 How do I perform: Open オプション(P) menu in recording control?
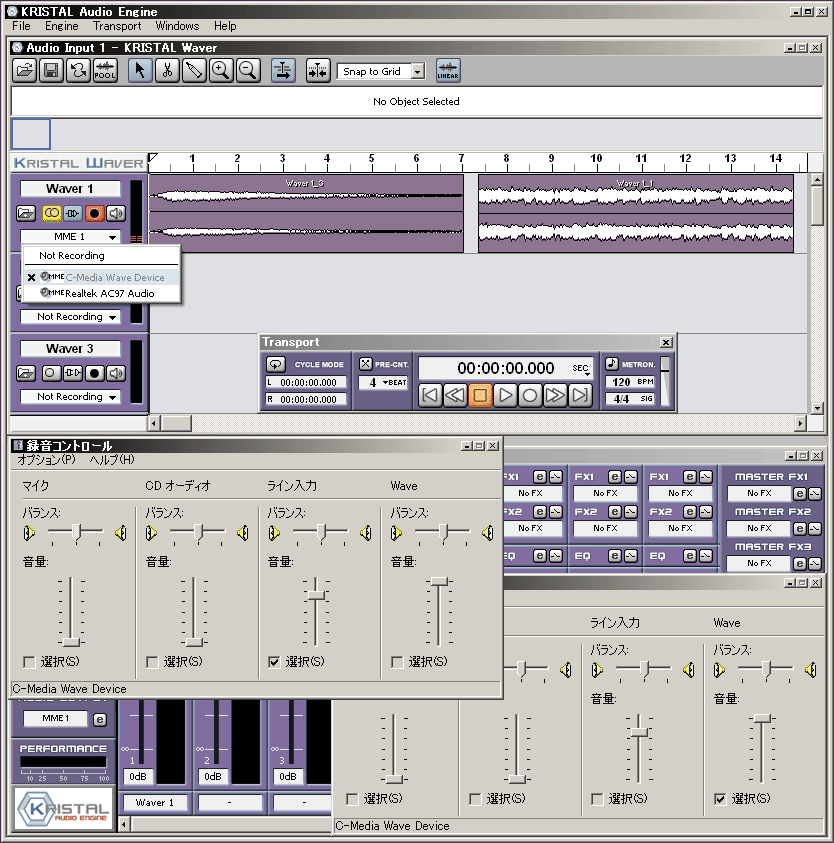tap(46, 460)
